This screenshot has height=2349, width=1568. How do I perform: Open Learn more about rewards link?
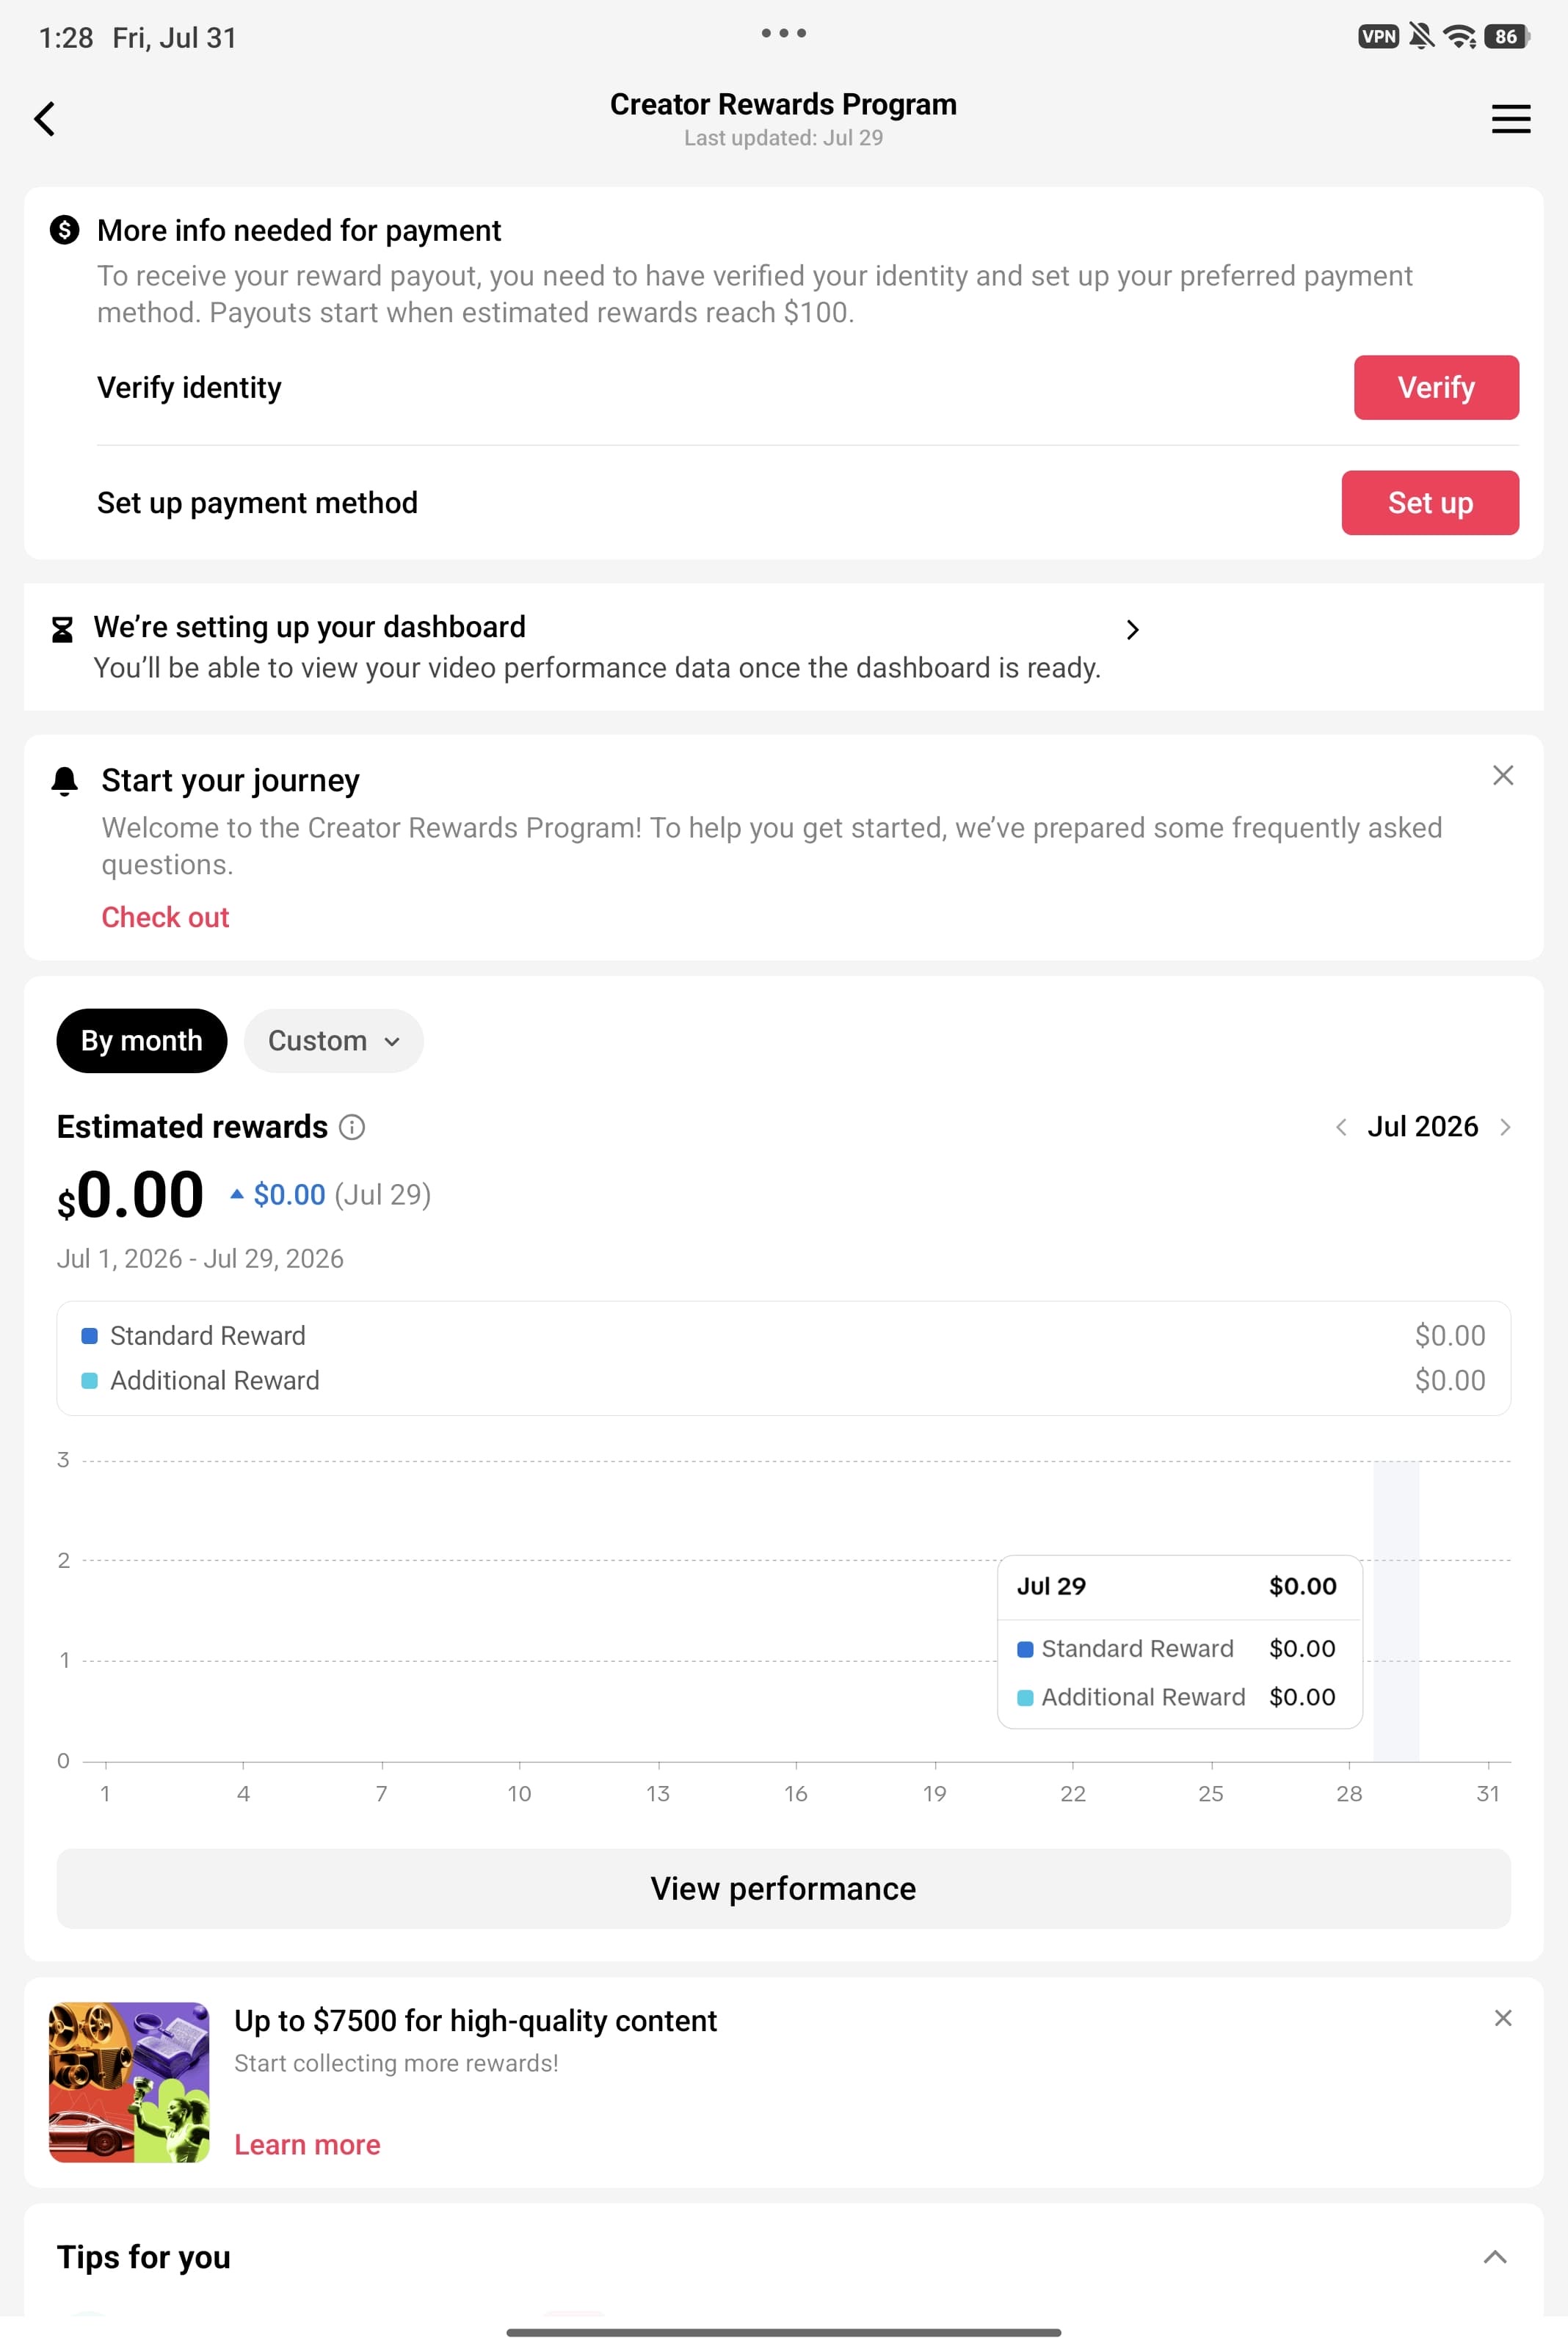pyautogui.click(x=307, y=2145)
